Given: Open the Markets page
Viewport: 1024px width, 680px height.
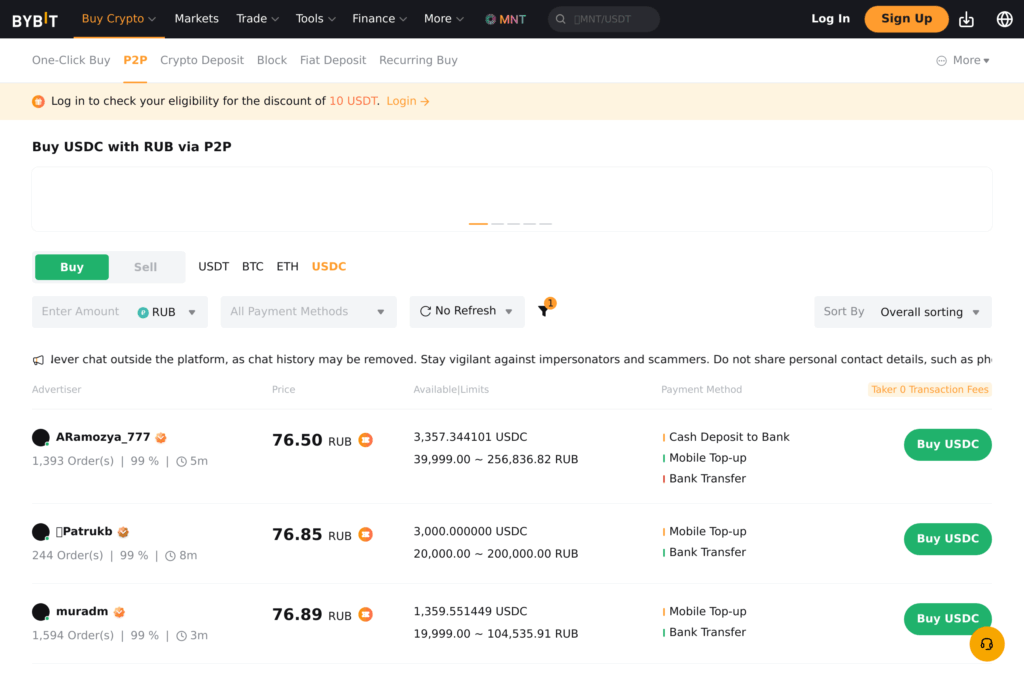Looking at the screenshot, I should coord(197,19).
